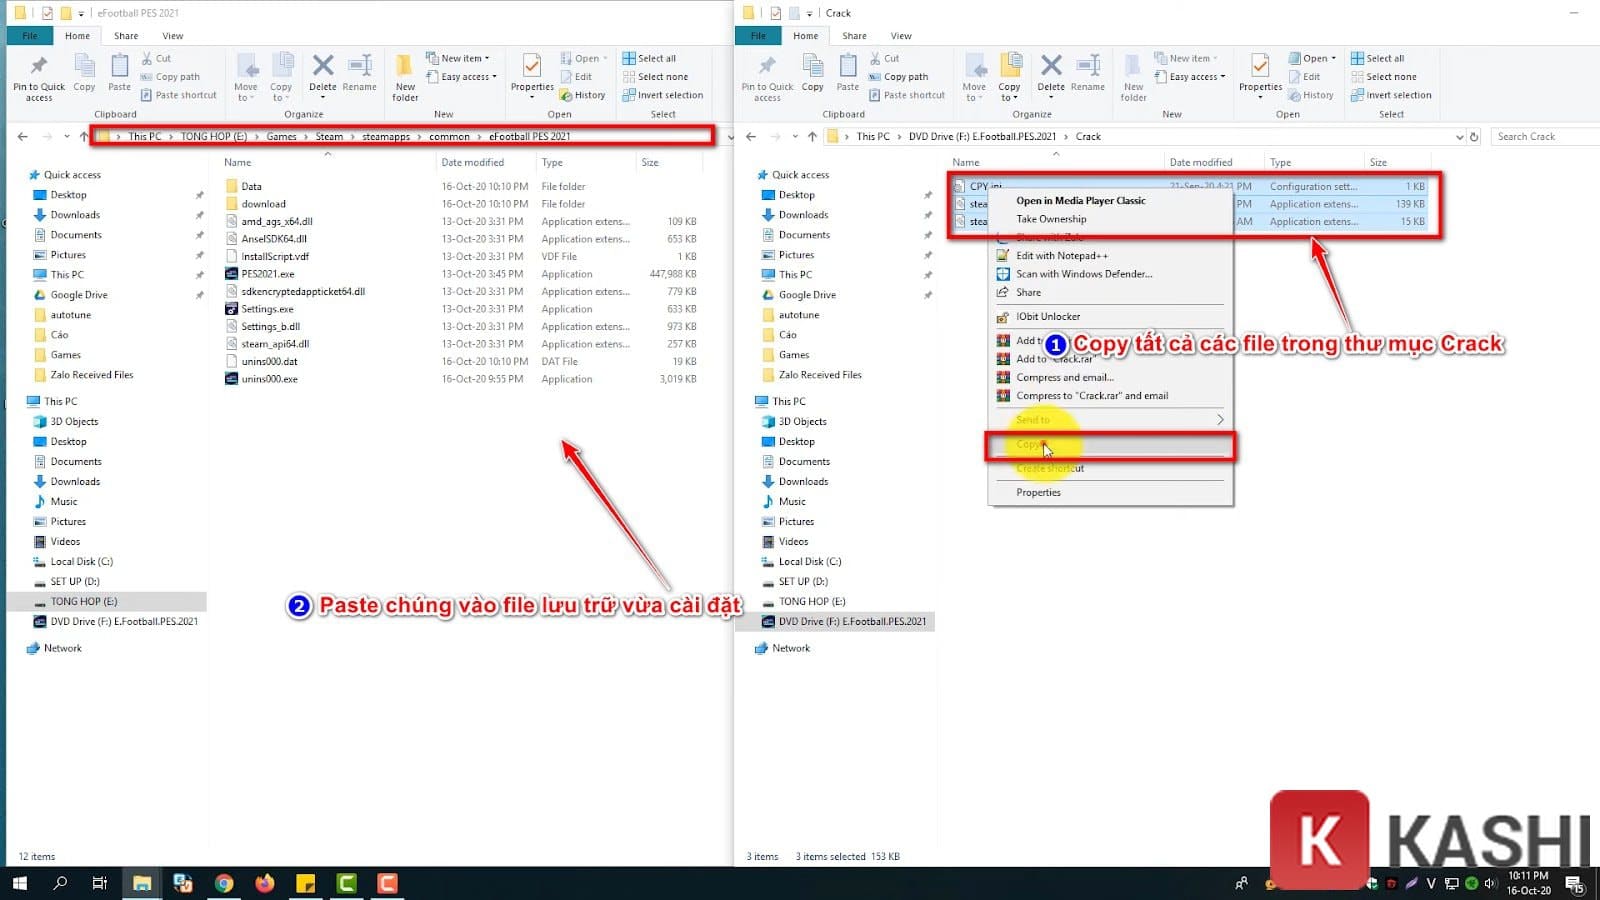Click the History icon in the ribbon
This screenshot has height=900, width=1600.
[x=583, y=95]
